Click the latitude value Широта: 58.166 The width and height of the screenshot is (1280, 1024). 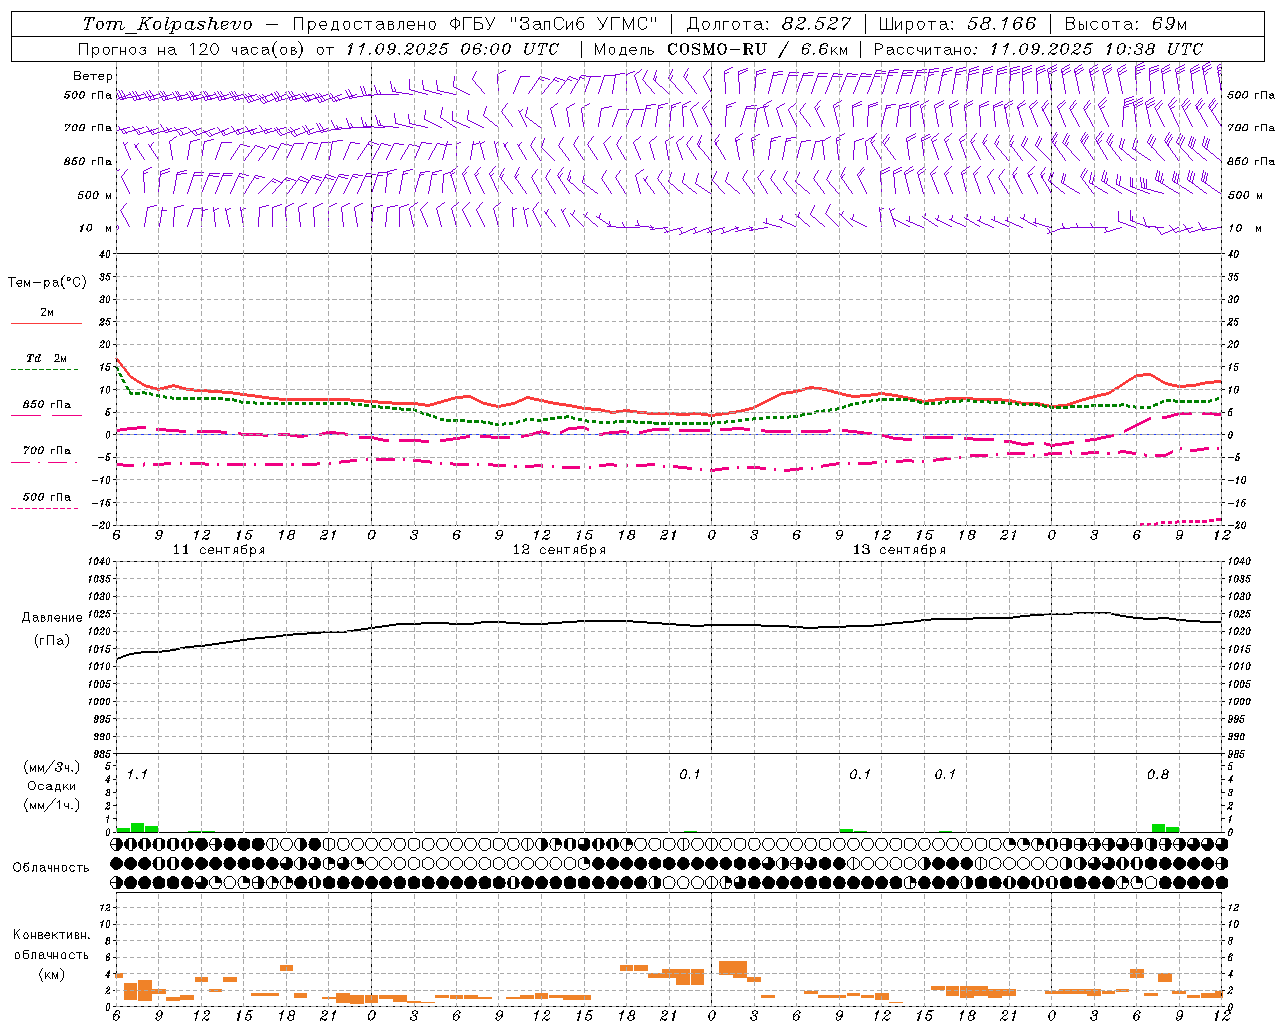click(958, 24)
